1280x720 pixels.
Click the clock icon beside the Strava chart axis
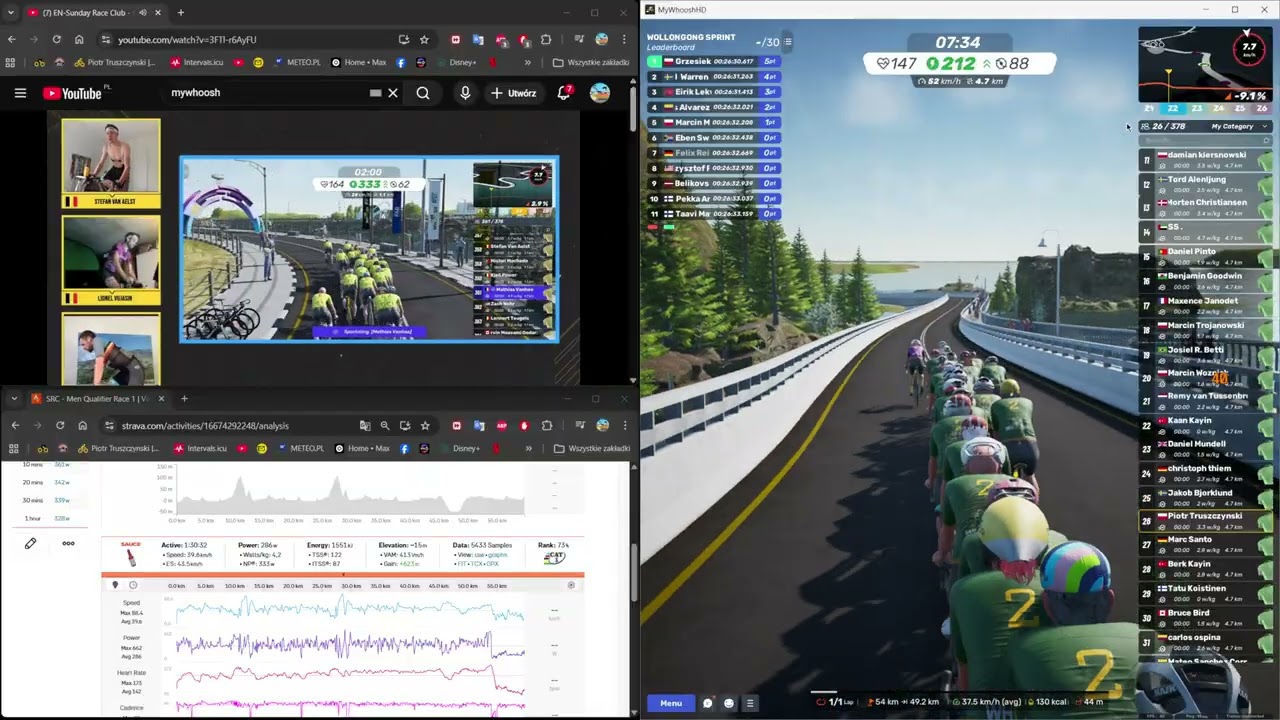pyautogui.click(x=133, y=585)
